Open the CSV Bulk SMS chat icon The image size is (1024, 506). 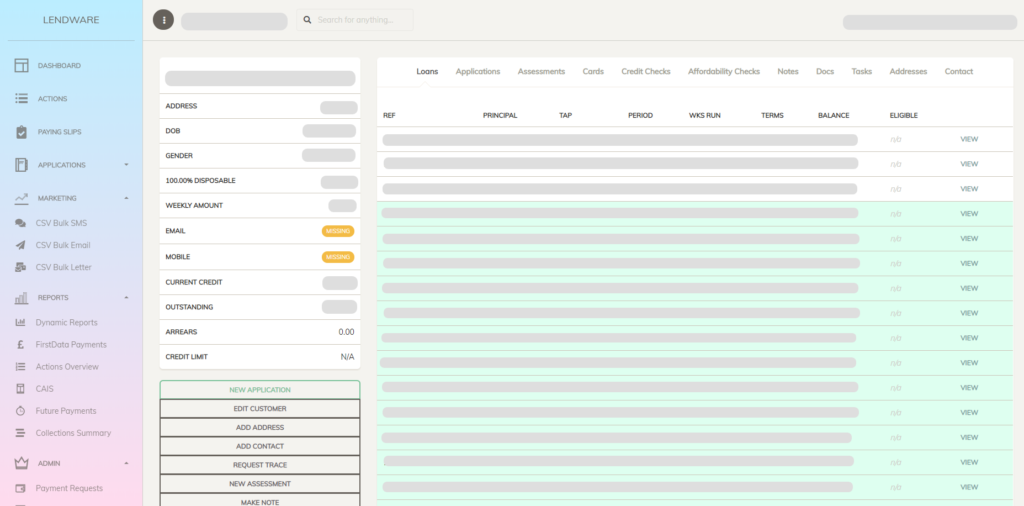(20, 223)
